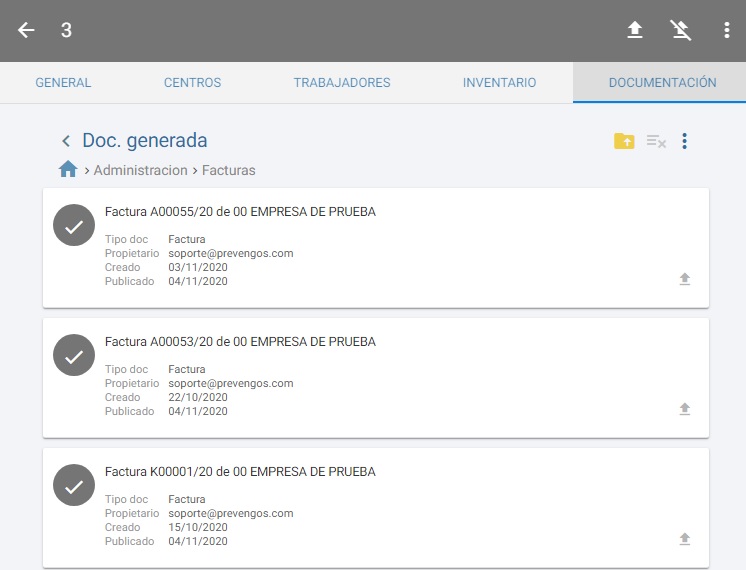Click the back arrow in top bar
Screen dimensions: 746x570
(x=26, y=30)
